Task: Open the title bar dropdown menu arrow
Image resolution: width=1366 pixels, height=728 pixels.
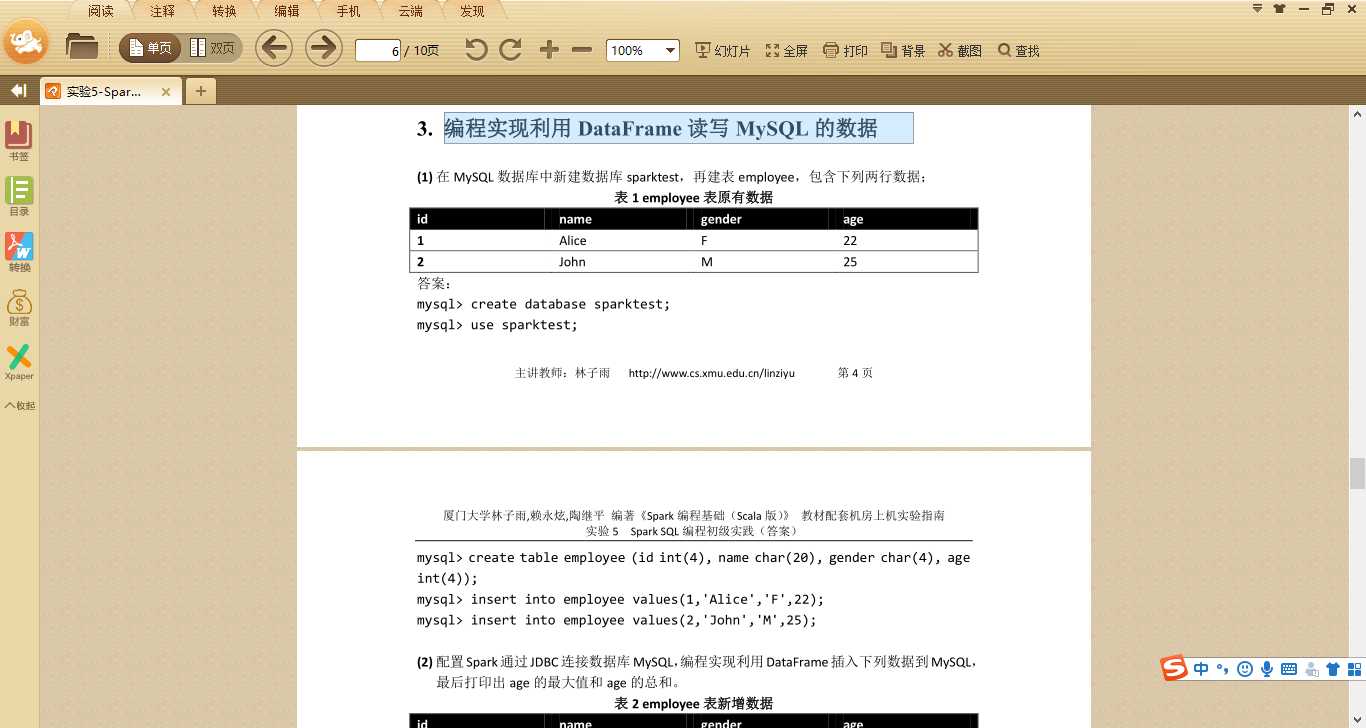Action: point(1258,9)
